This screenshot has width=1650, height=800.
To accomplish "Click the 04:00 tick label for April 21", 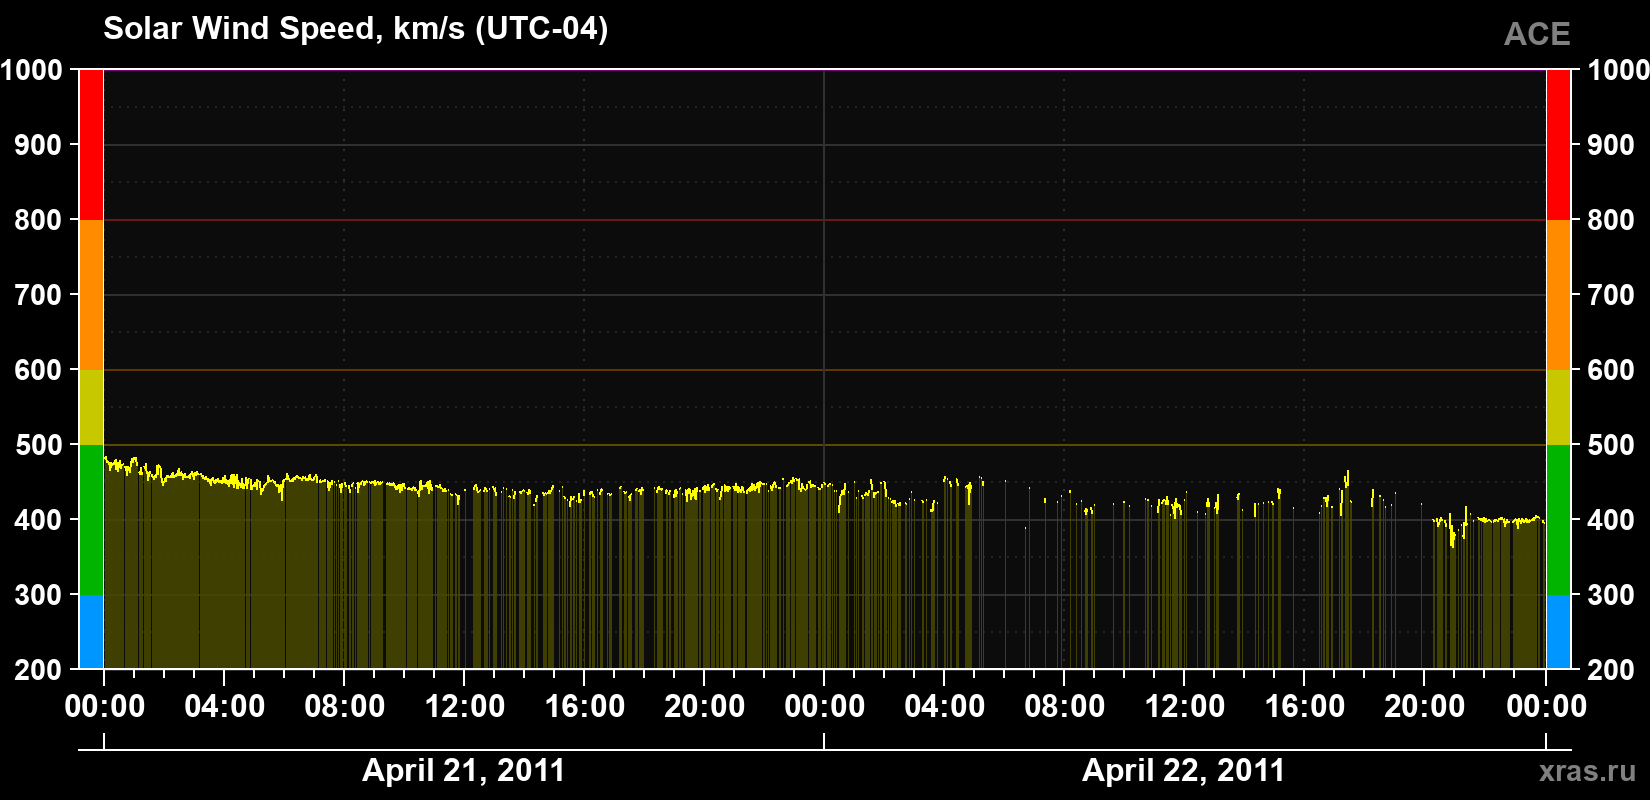I will [x=225, y=707].
